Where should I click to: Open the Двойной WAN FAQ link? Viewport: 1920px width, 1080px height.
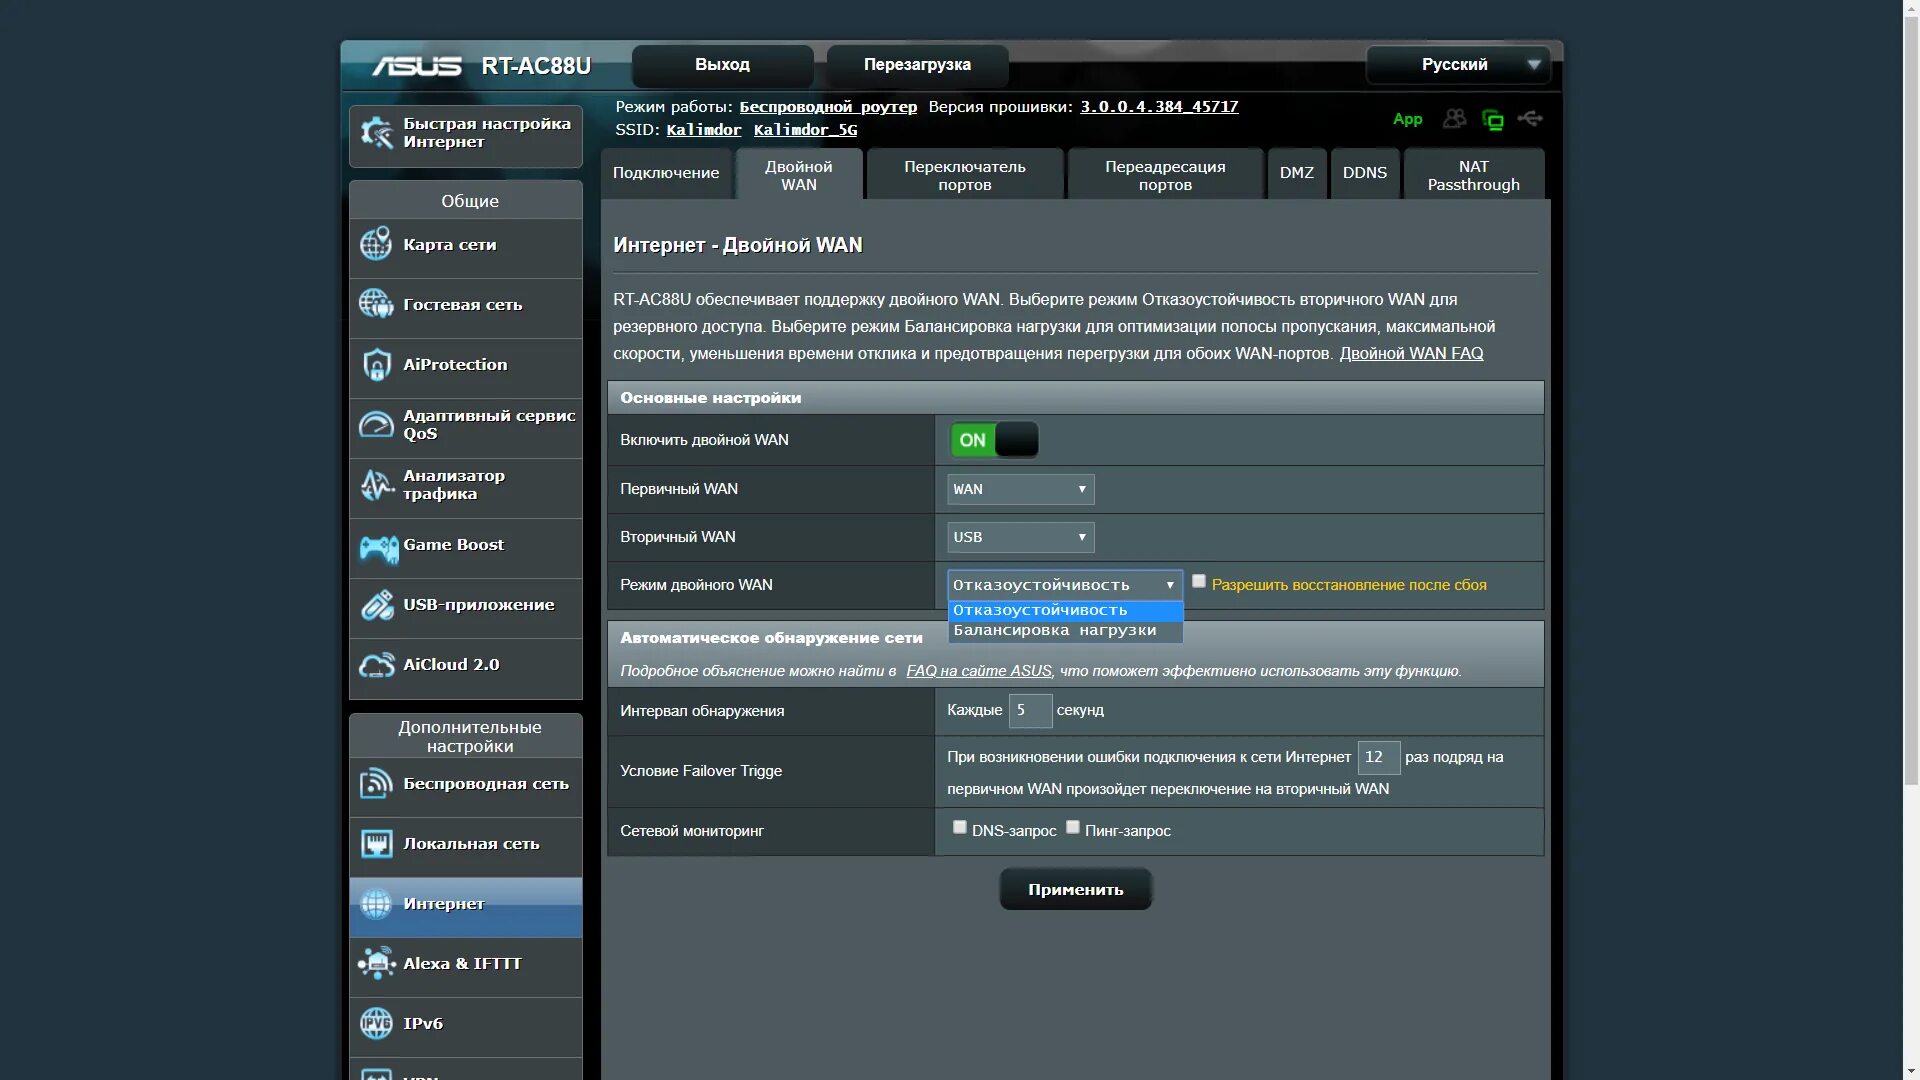[1411, 354]
